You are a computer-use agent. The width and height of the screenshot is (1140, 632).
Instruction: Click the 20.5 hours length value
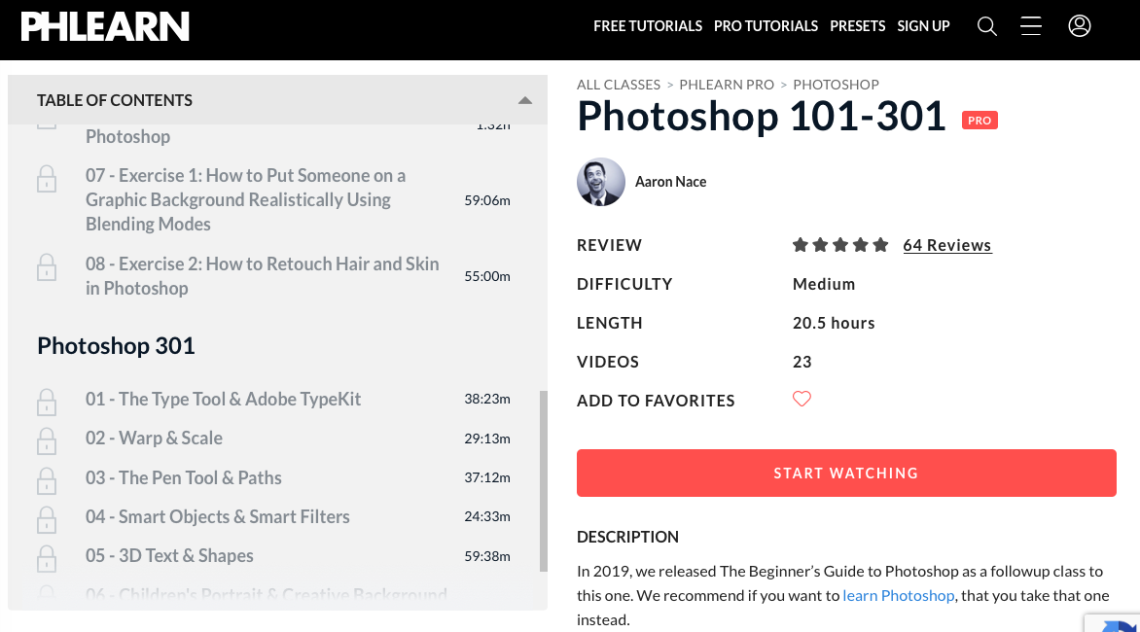pyautogui.click(x=834, y=323)
